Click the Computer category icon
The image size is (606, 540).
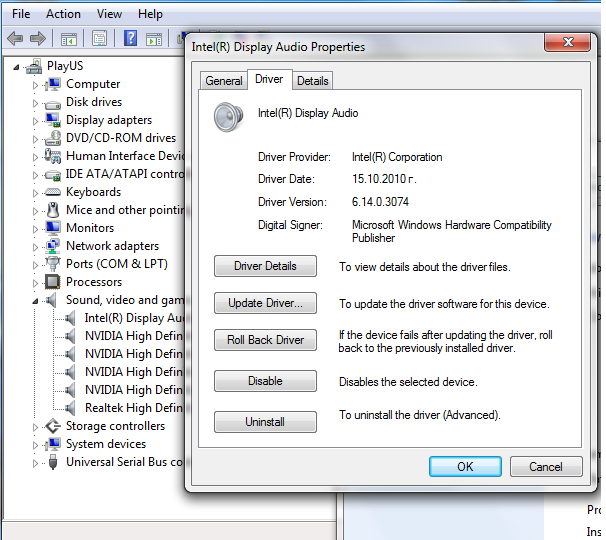click(x=53, y=84)
